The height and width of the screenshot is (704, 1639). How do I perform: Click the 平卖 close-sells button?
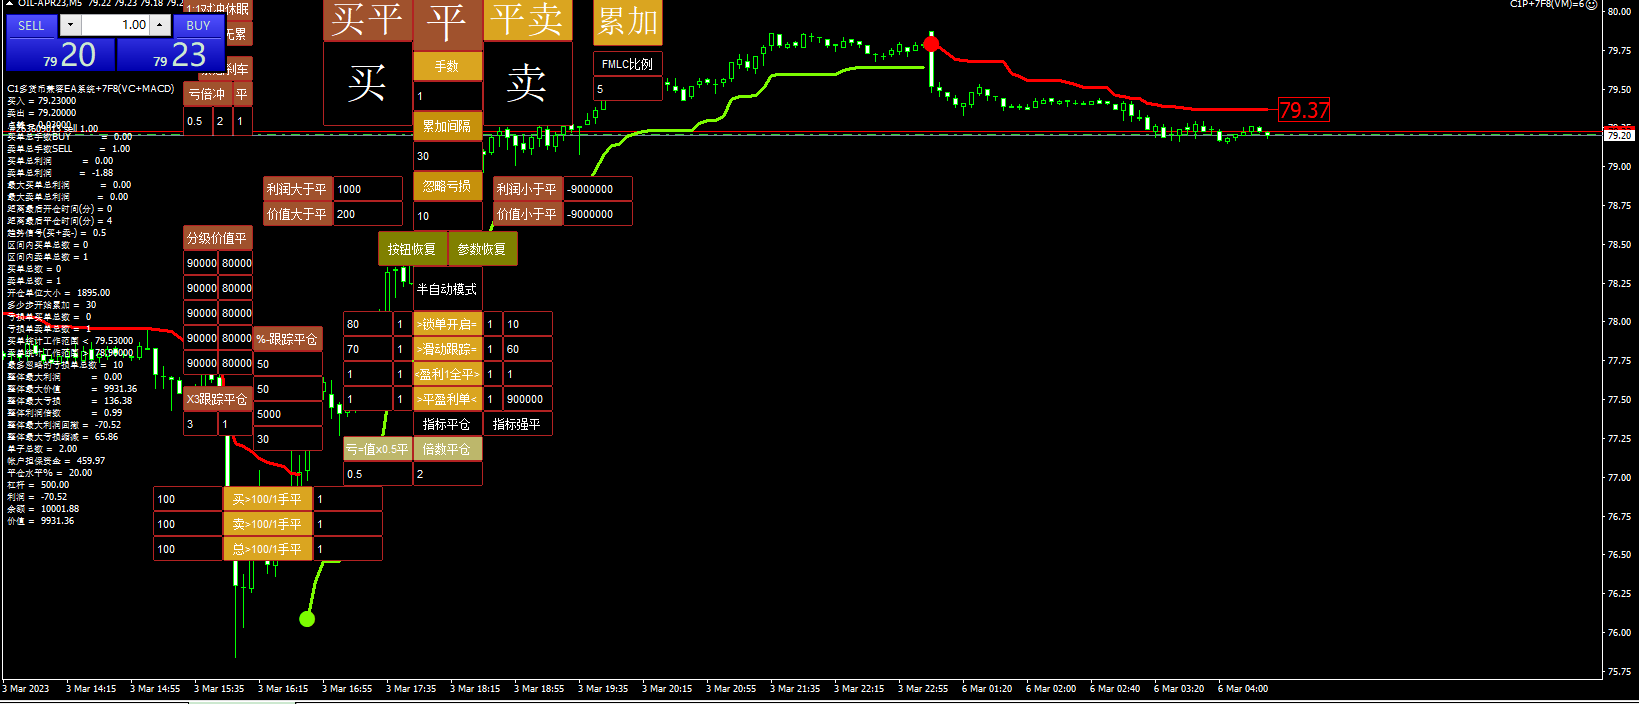click(527, 20)
